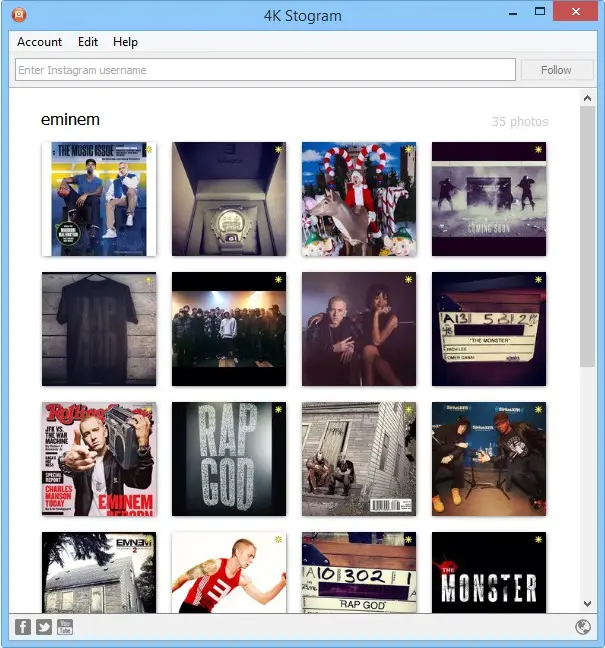Minimize the 4K Stogram window
The image size is (605, 648).
pos(513,12)
